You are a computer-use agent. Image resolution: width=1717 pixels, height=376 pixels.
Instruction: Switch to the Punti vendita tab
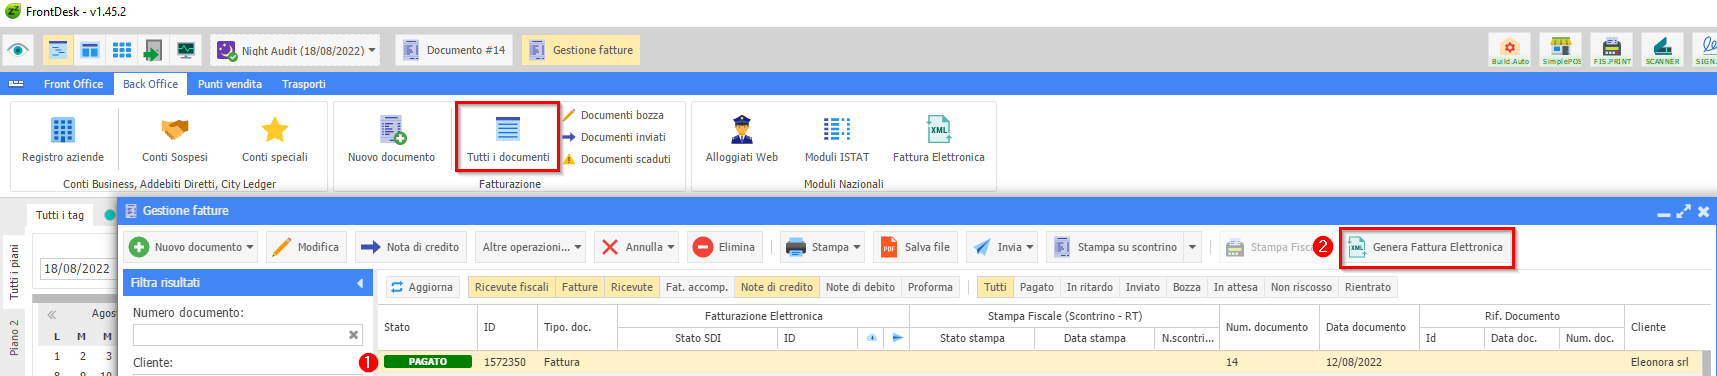pyautogui.click(x=230, y=84)
